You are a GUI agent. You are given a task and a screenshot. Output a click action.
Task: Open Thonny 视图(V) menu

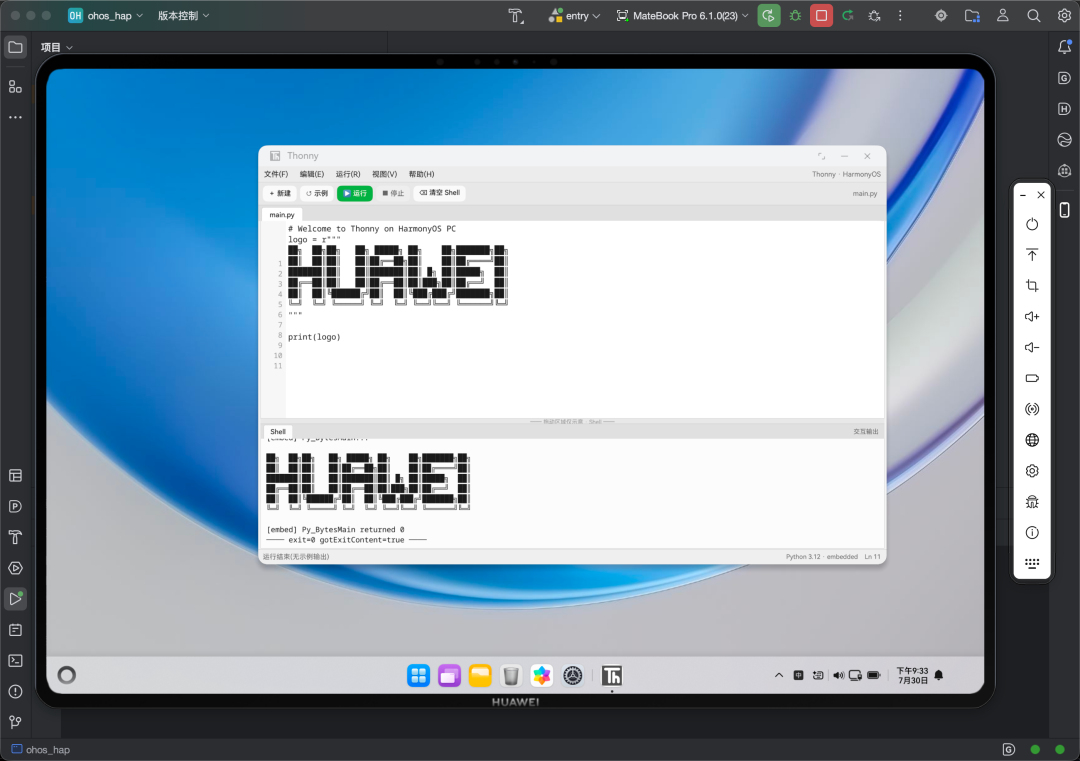384,174
